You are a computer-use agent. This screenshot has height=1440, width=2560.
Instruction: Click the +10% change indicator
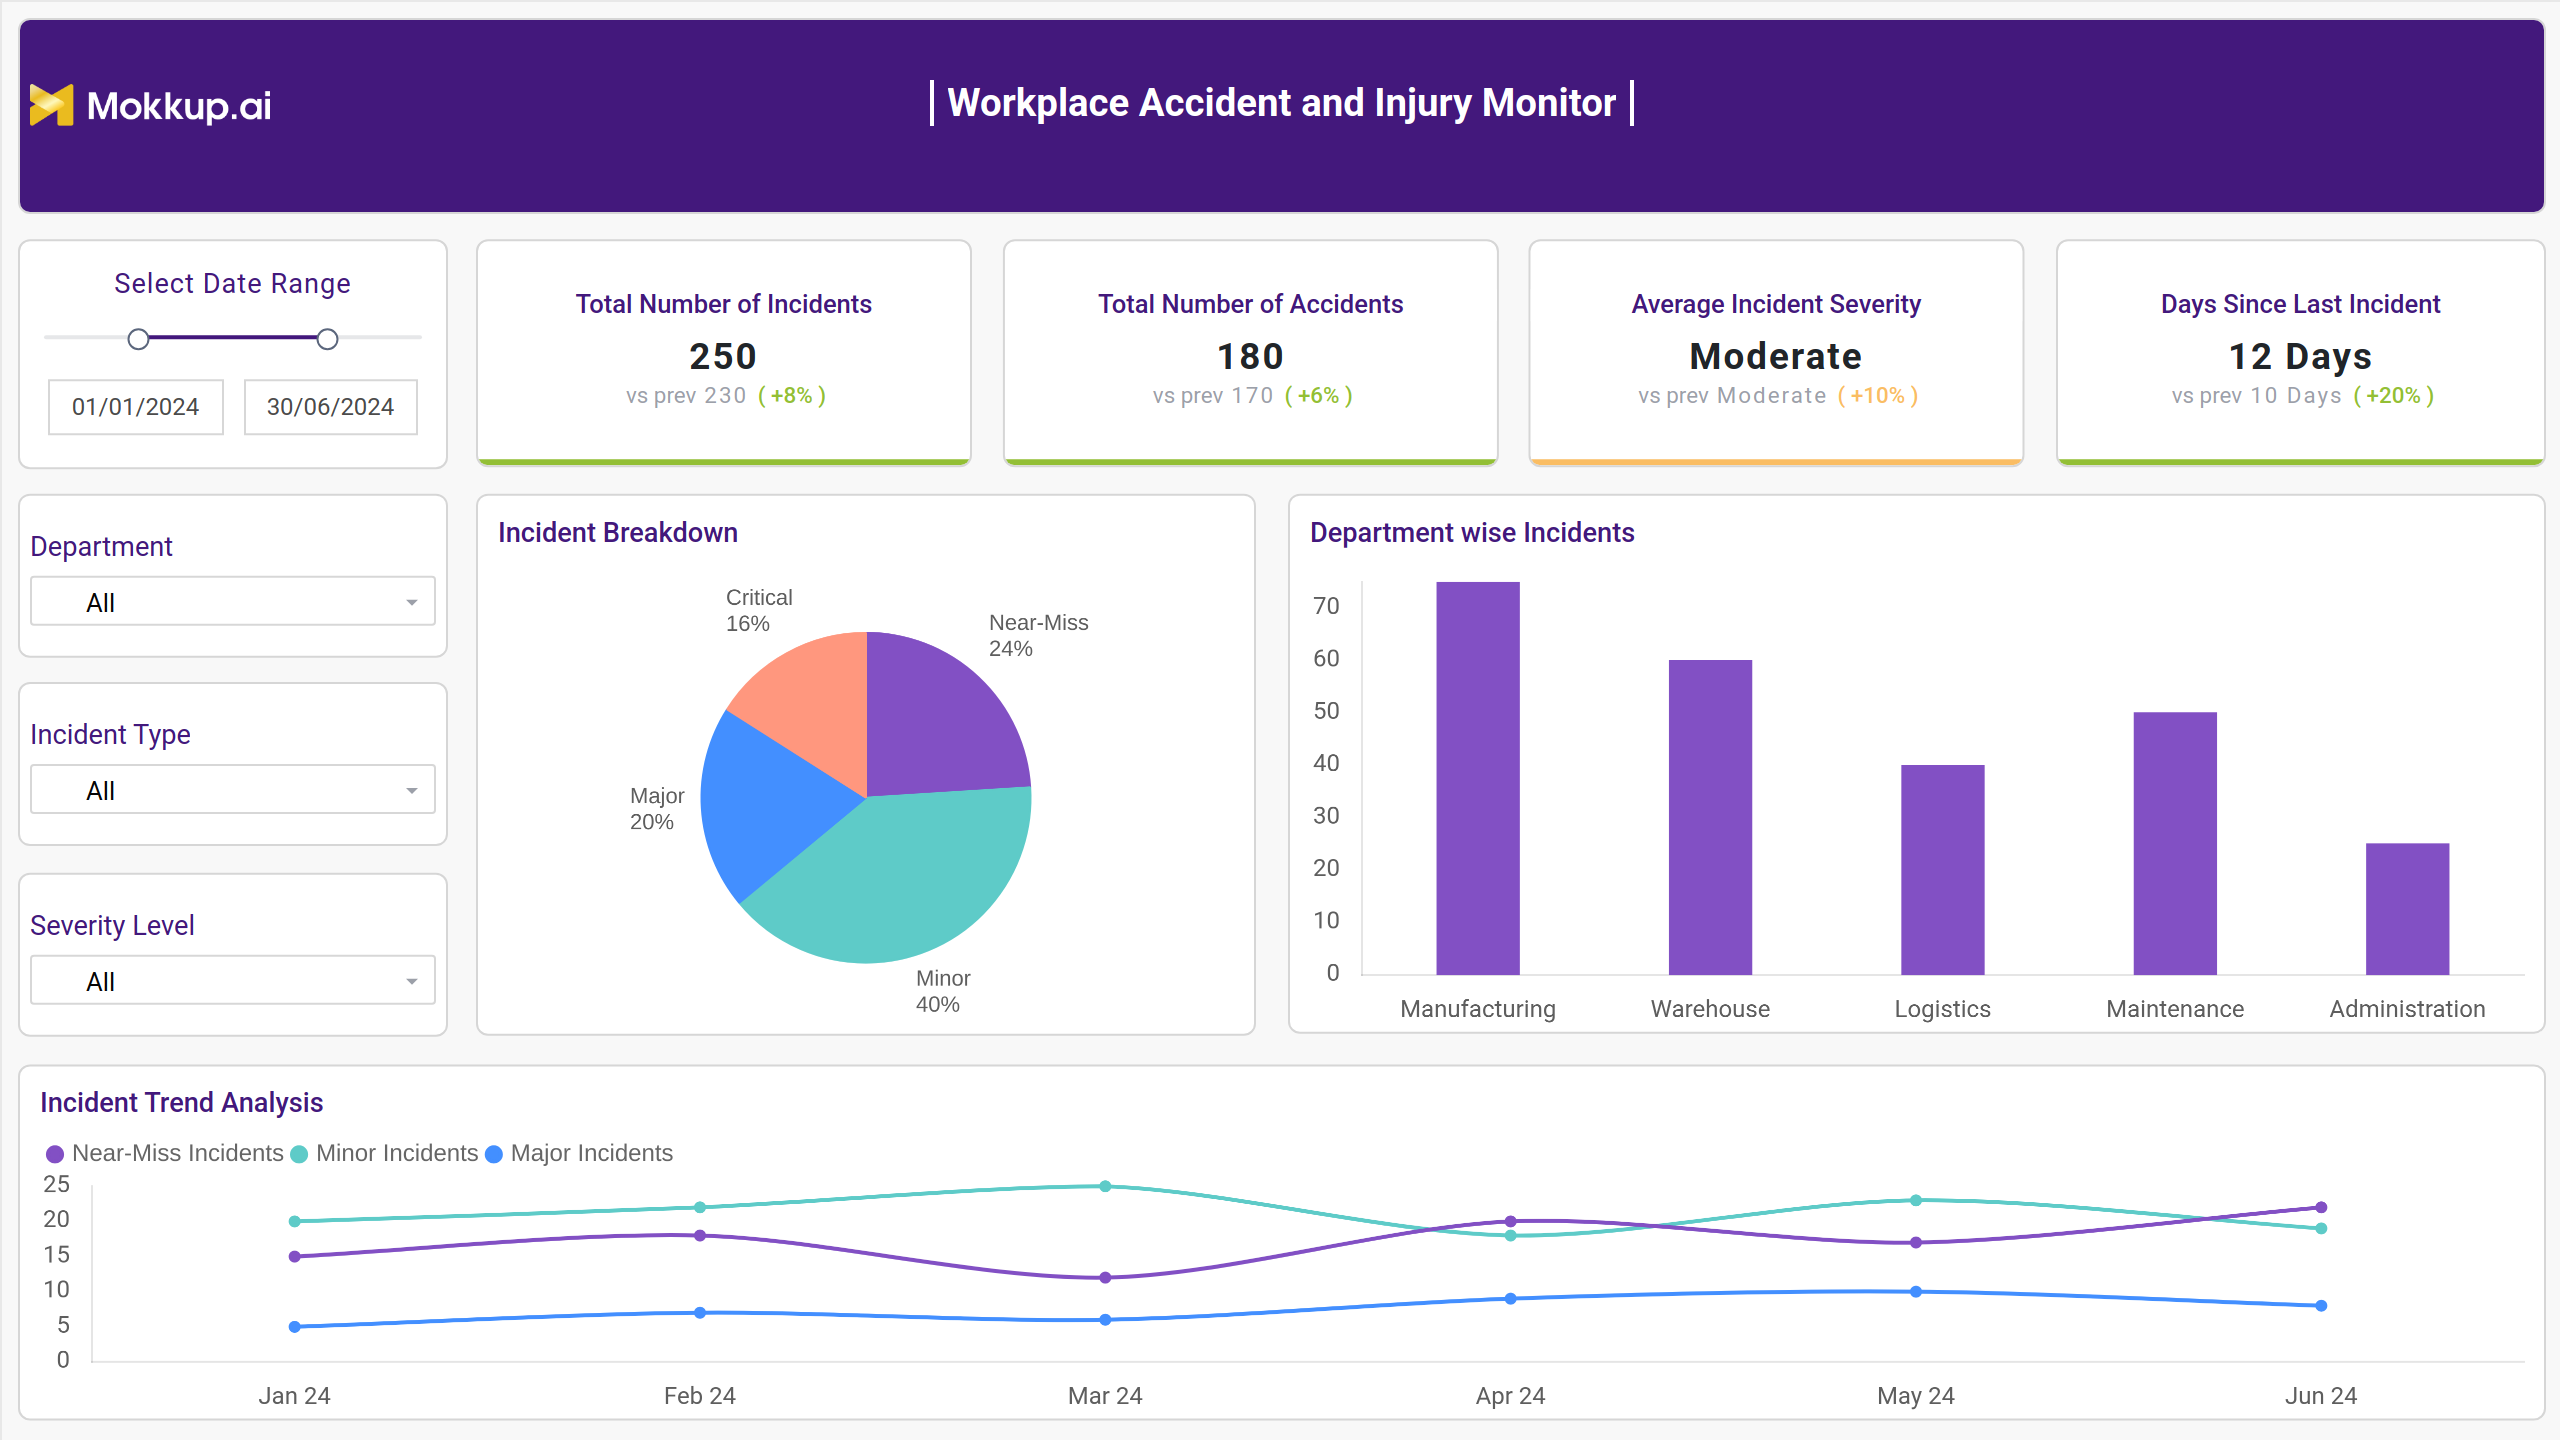[x=1877, y=396]
